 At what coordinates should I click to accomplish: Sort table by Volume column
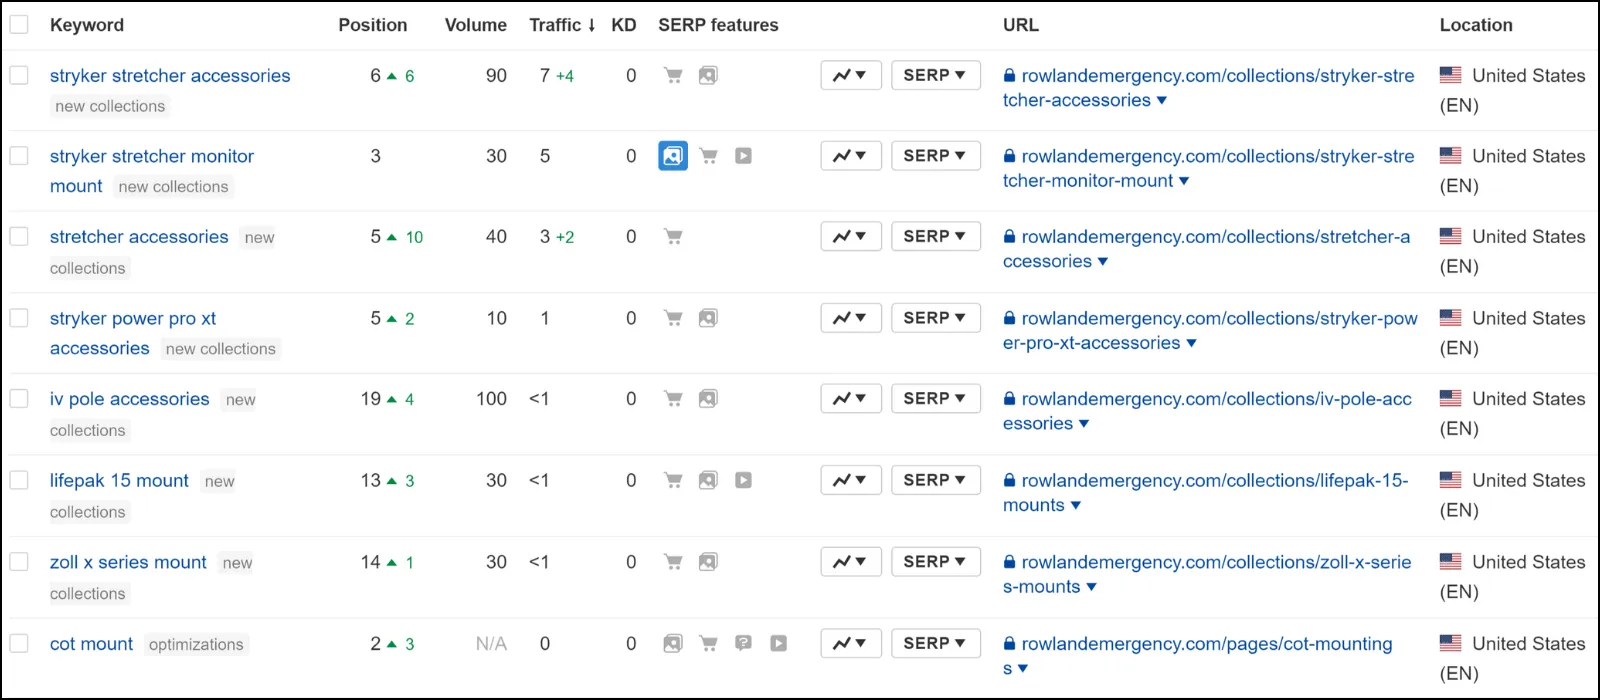pos(475,25)
